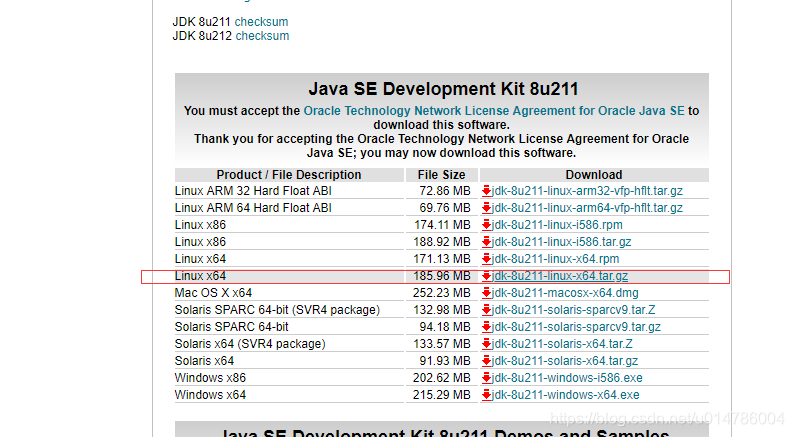The height and width of the screenshot is (437, 794).
Task: Download jdk-8u211-linux-x64.tar.gz file link
Action: click(x=560, y=276)
